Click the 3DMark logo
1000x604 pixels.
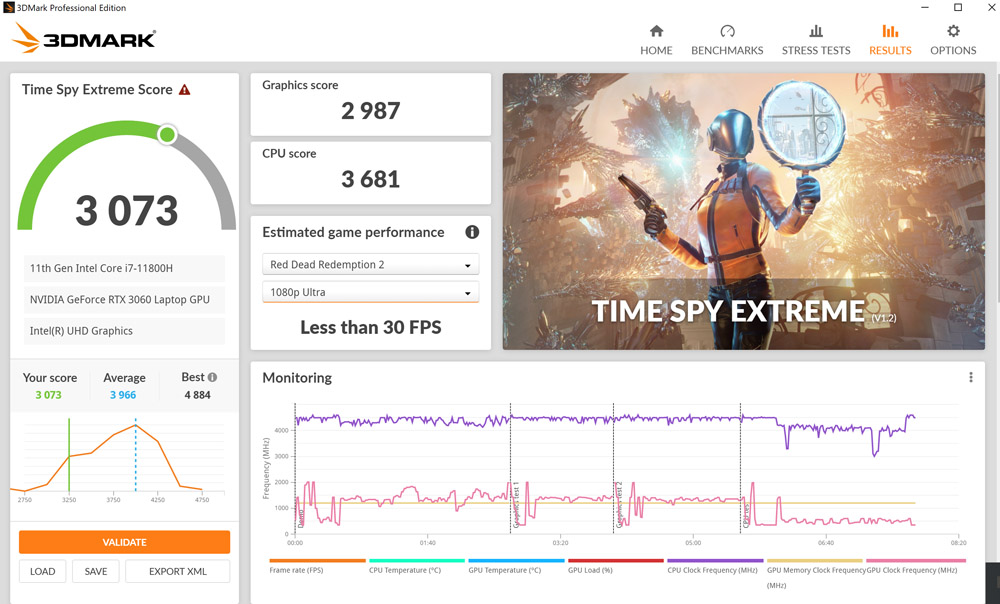(x=84, y=38)
